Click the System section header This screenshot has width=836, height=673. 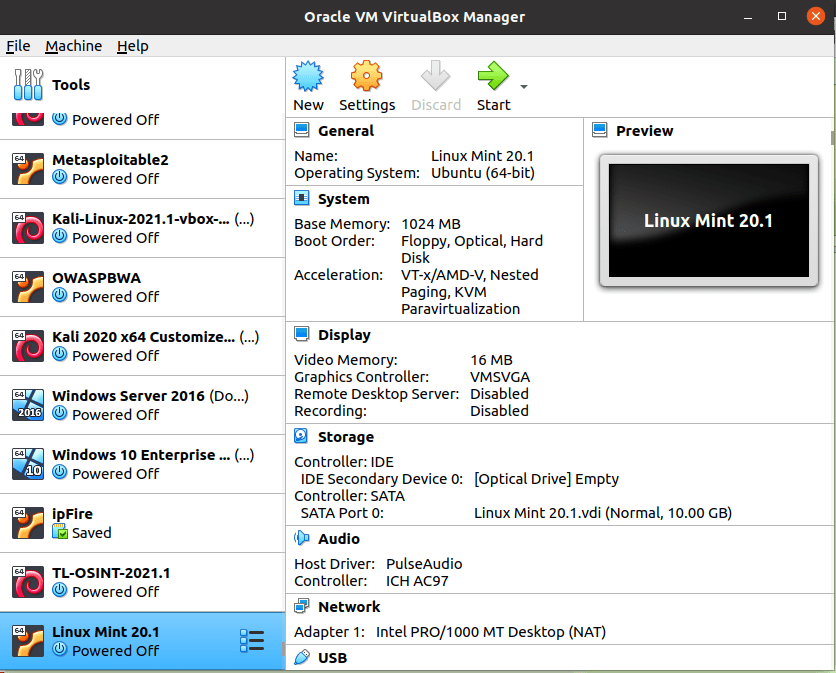343,199
